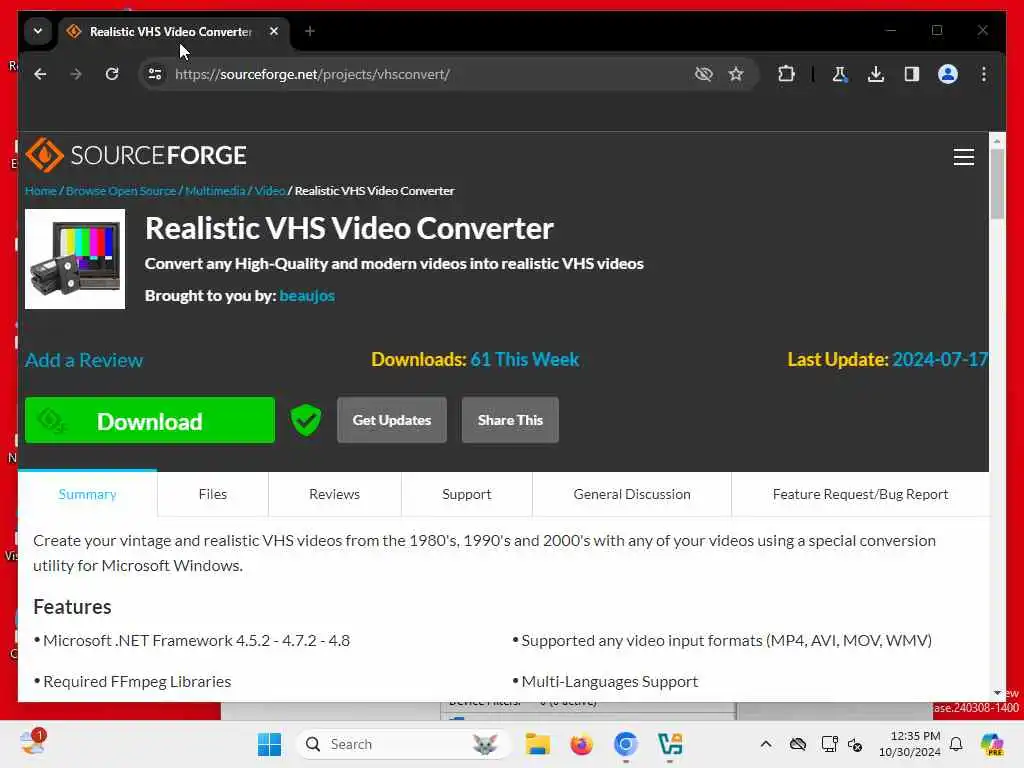
Task: Switch to the Files tab
Action: (x=213, y=494)
